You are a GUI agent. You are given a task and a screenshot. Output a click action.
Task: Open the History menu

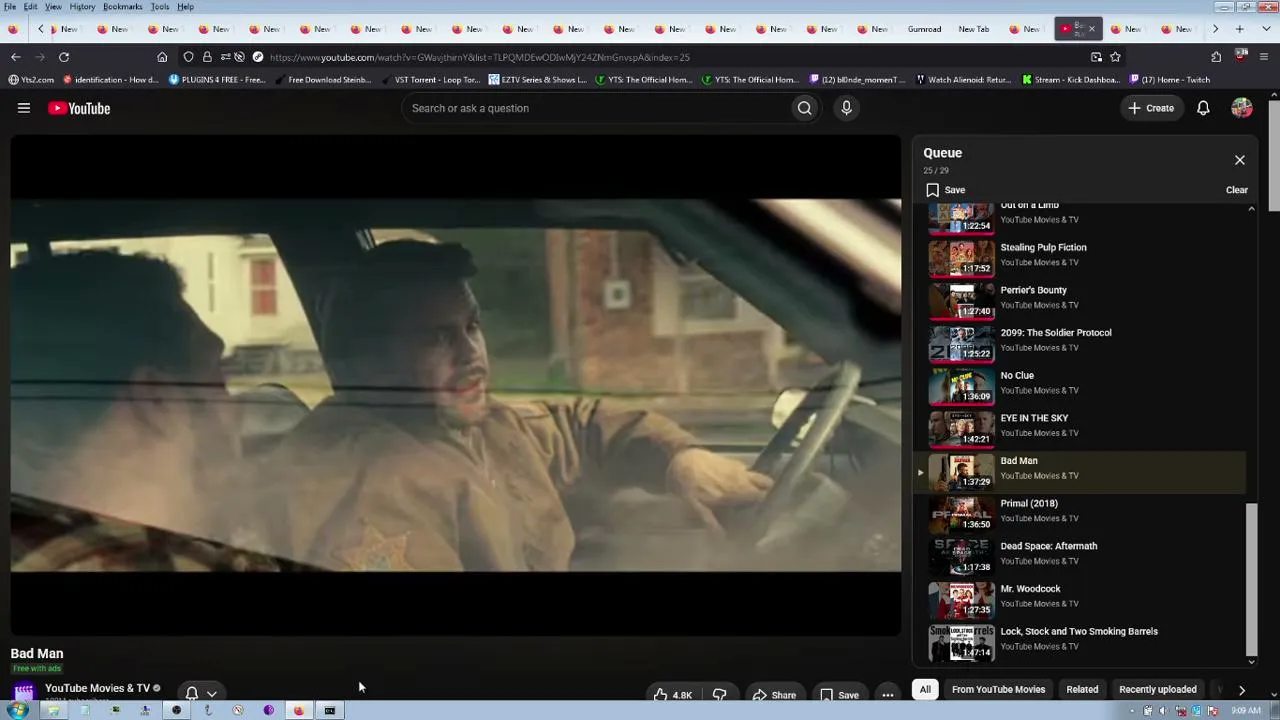[x=82, y=7]
